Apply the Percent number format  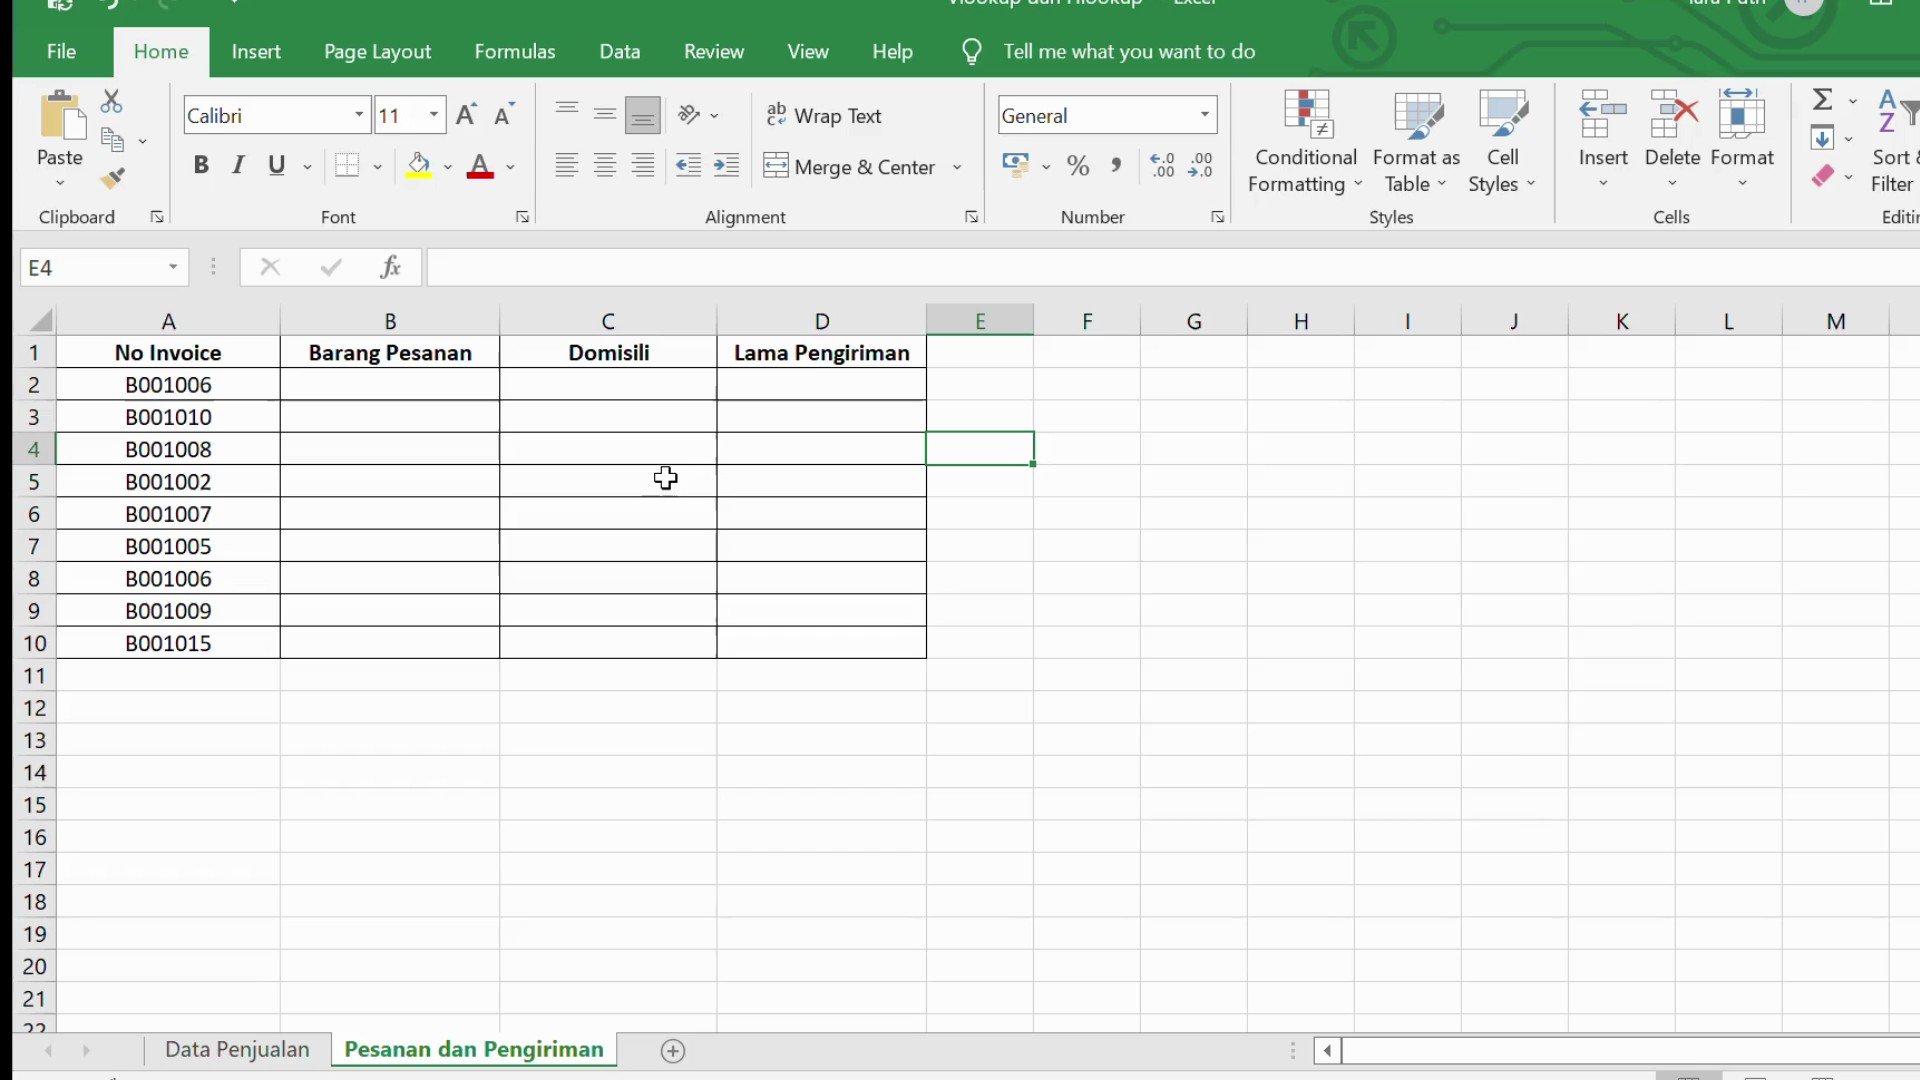click(1078, 165)
